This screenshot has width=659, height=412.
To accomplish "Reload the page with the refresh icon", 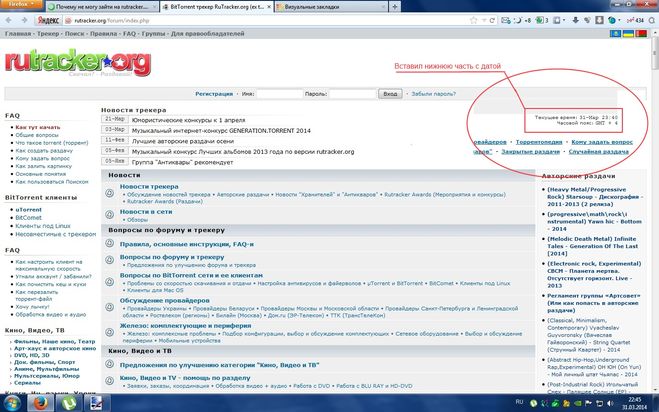I will pyautogui.click(x=492, y=20).
